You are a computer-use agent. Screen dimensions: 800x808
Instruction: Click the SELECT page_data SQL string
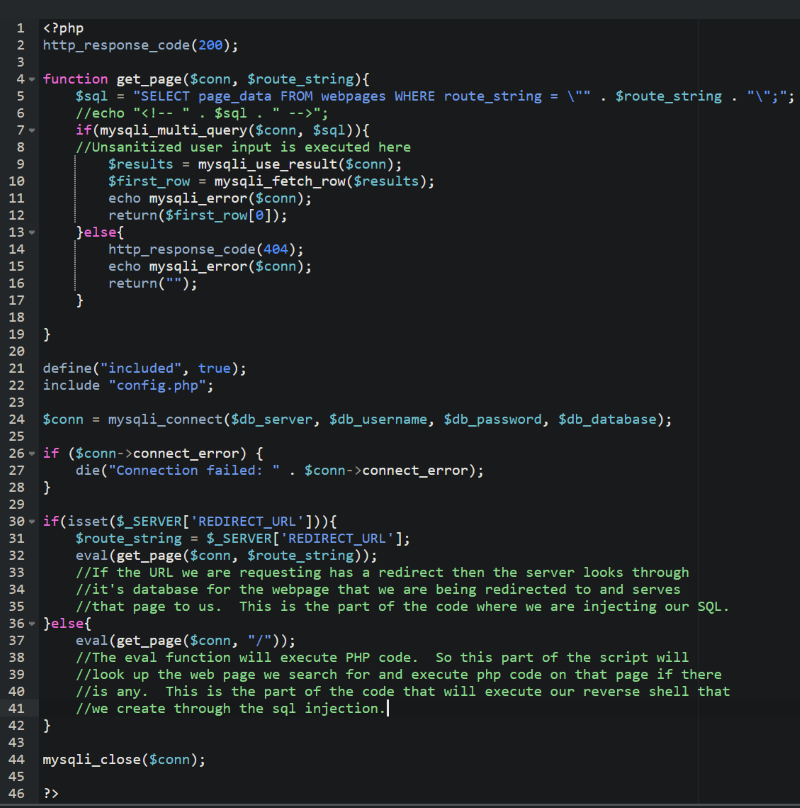(x=362, y=96)
